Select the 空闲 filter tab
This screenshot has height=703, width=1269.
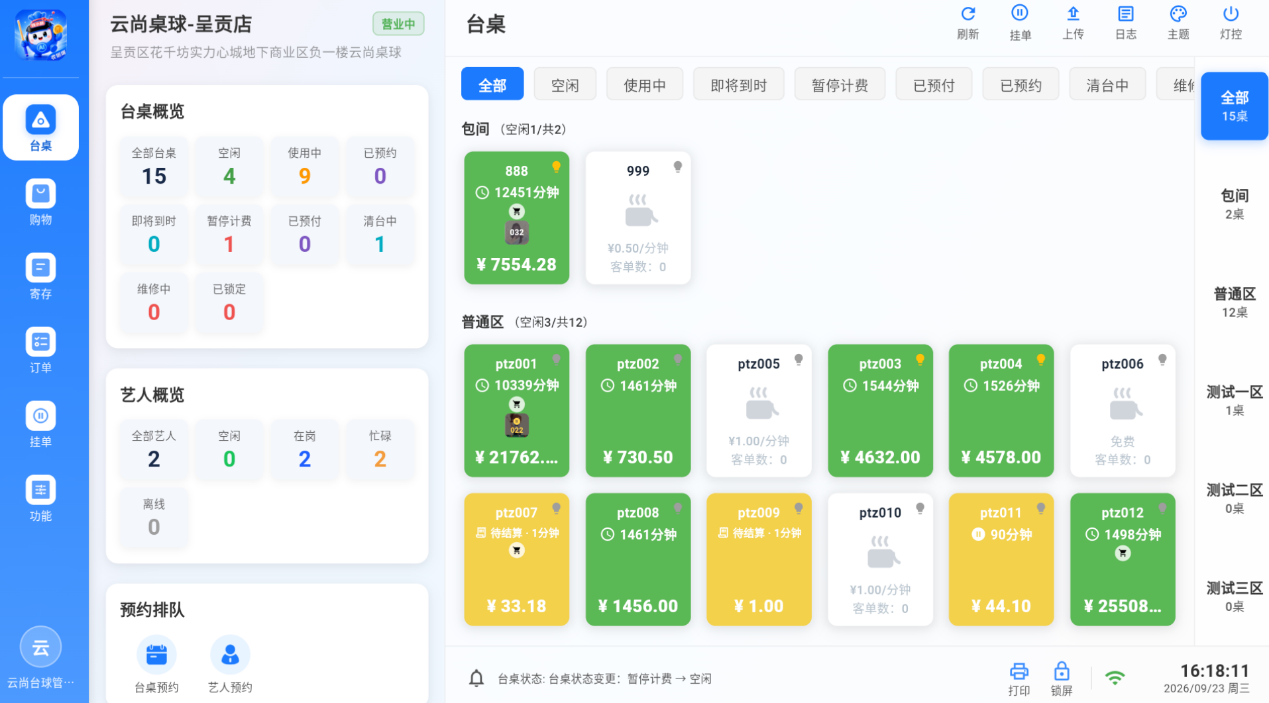(x=565, y=84)
